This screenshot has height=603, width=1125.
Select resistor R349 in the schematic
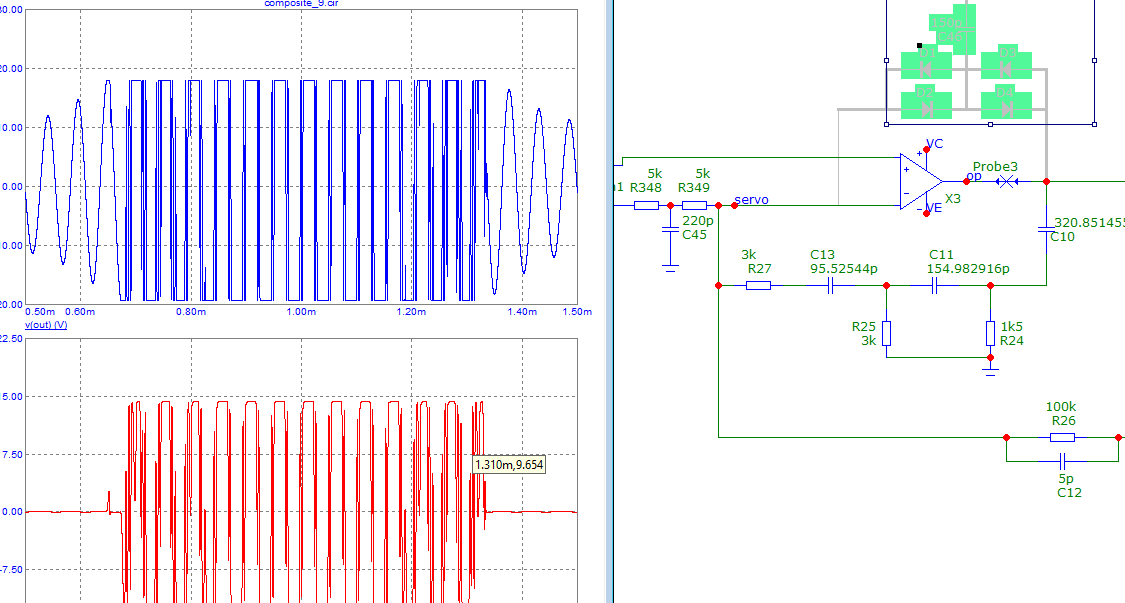695,205
